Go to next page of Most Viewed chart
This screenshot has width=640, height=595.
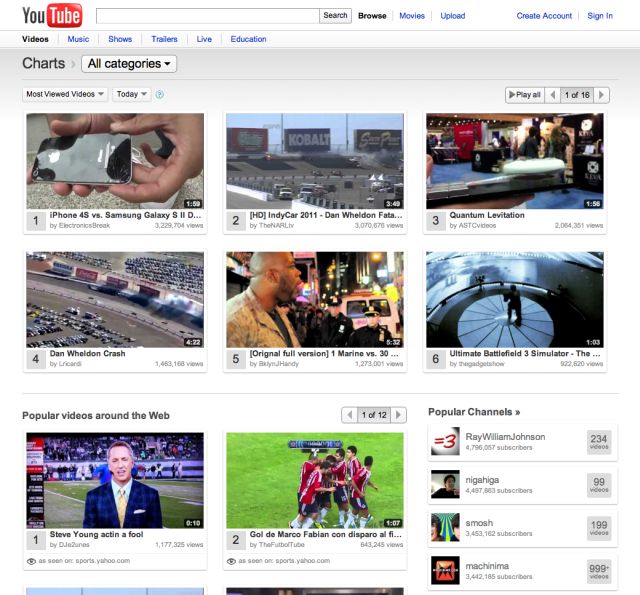point(601,95)
